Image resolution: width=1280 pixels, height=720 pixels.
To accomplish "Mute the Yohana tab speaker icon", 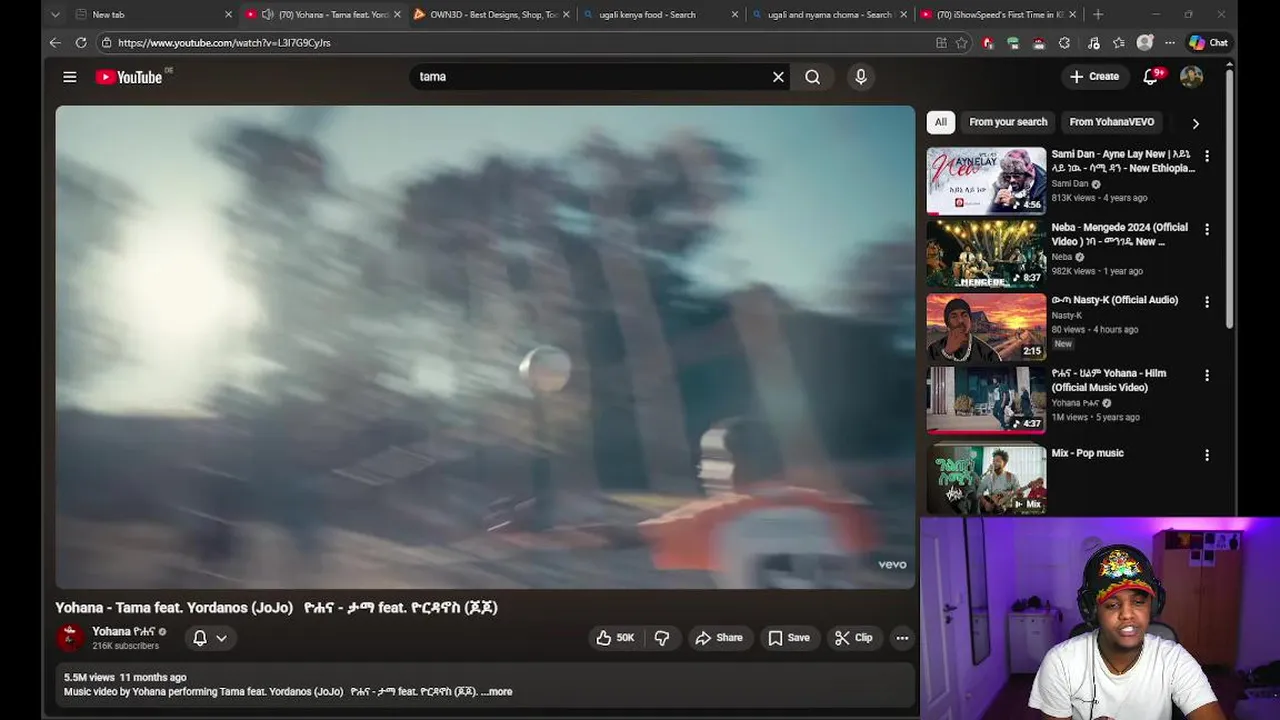I will click(267, 14).
